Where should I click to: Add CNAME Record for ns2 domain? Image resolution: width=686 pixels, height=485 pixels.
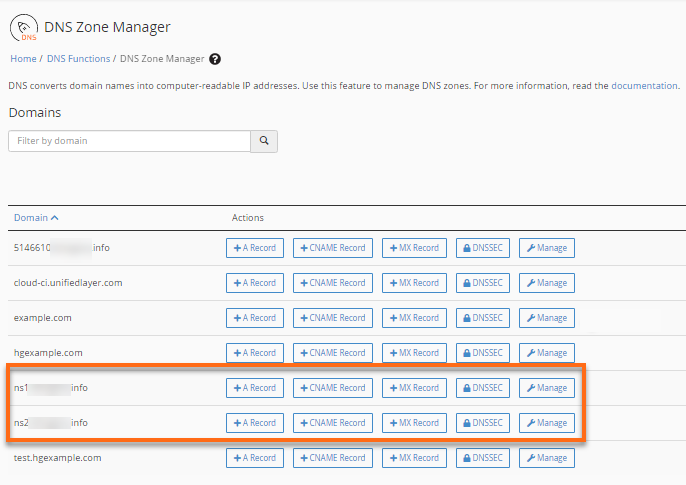pos(333,423)
